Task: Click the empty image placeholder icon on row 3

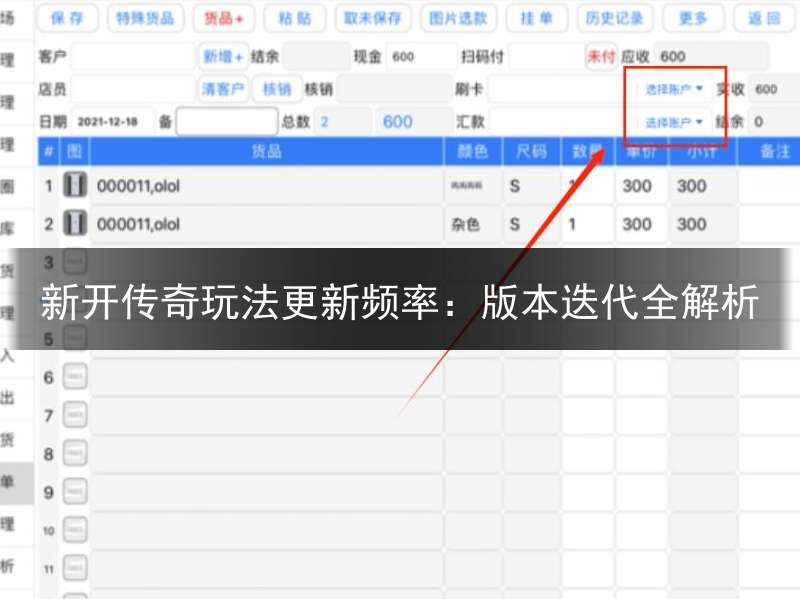Action: (x=75, y=260)
